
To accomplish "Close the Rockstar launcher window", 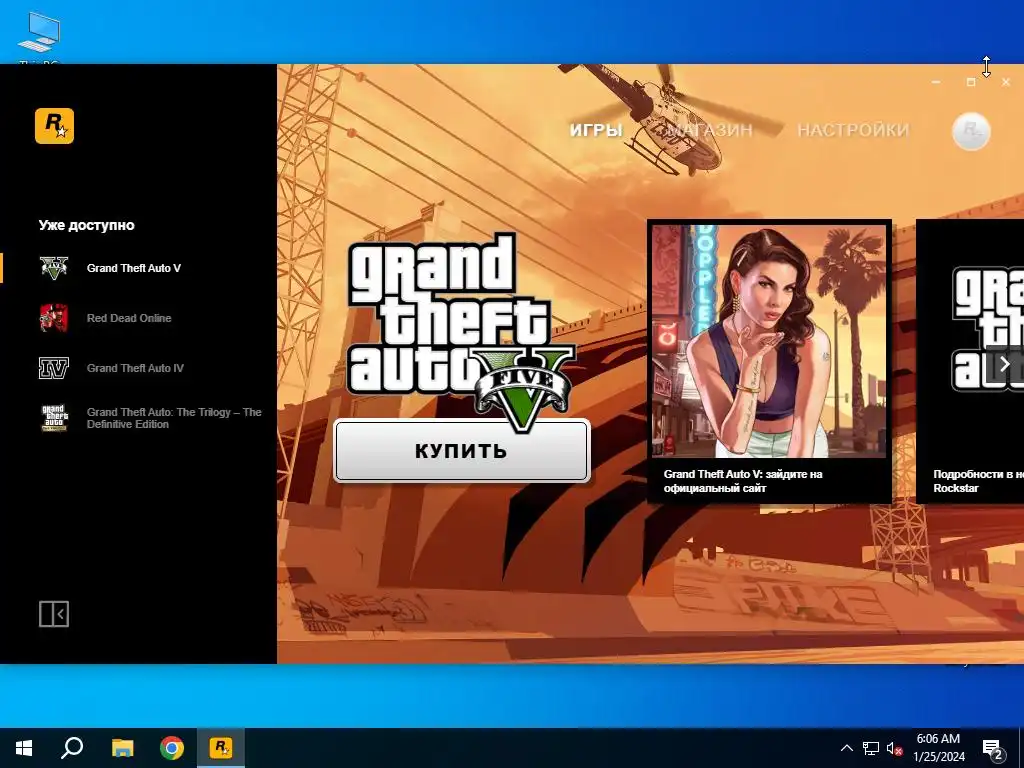I will 1006,82.
